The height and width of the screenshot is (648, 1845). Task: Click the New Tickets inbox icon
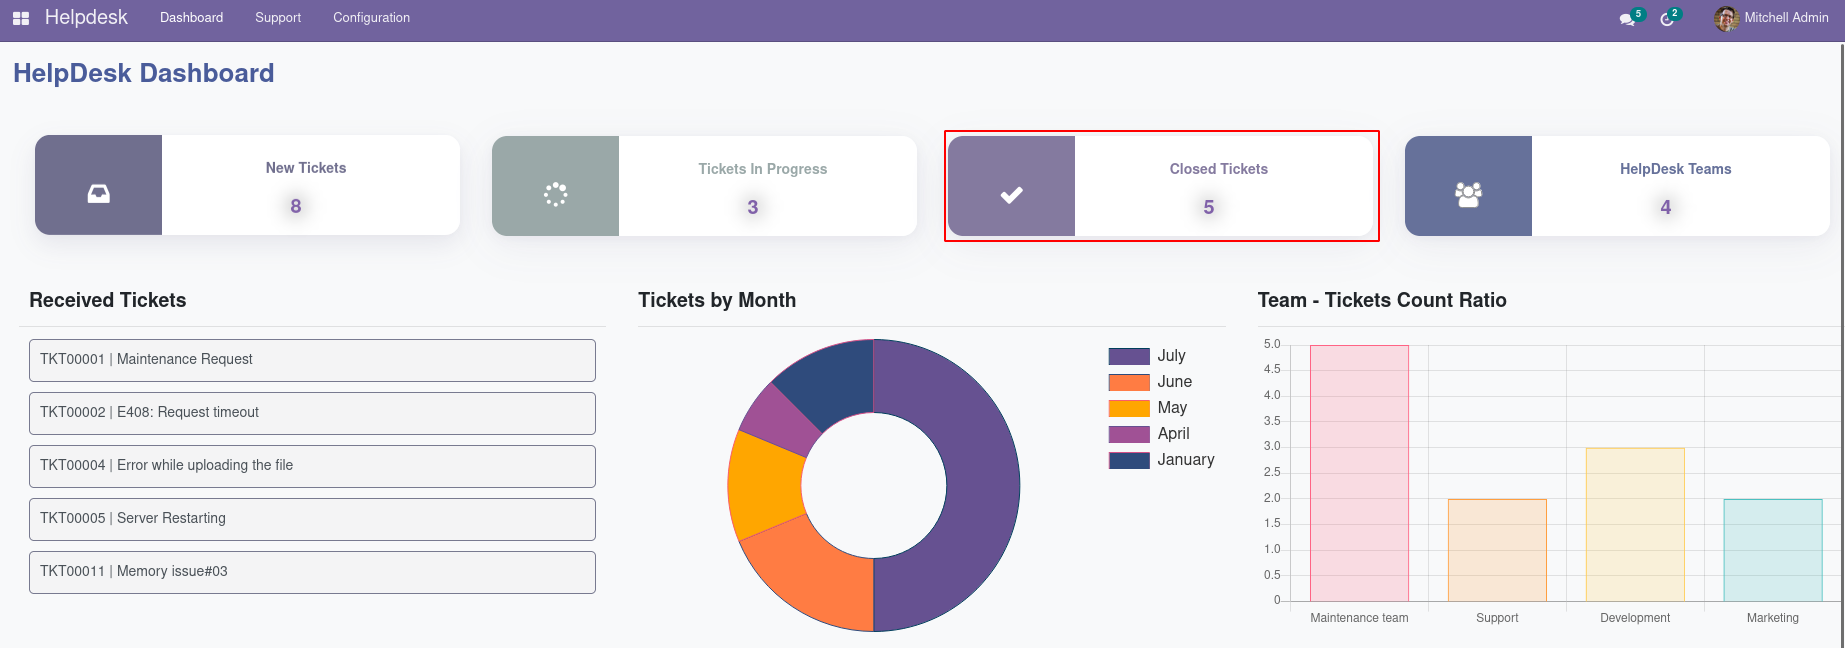pyautogui.click(x=98, y=193)
